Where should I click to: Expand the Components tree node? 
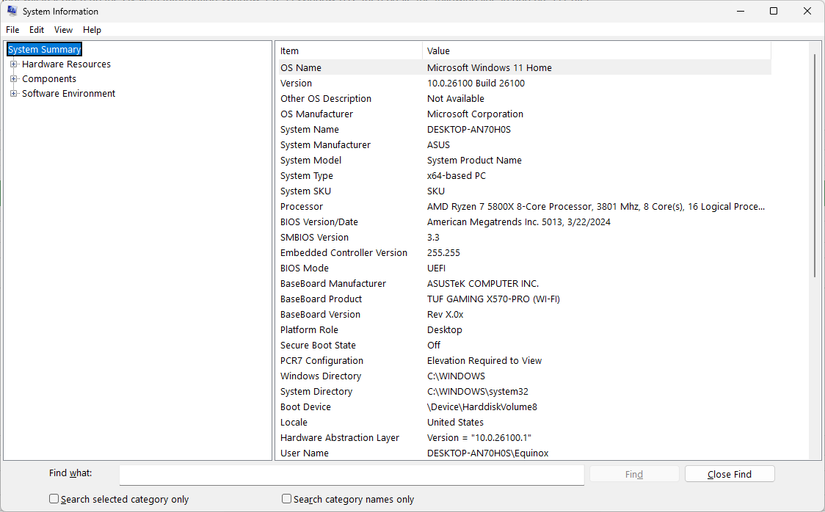(x=14, y=79)
